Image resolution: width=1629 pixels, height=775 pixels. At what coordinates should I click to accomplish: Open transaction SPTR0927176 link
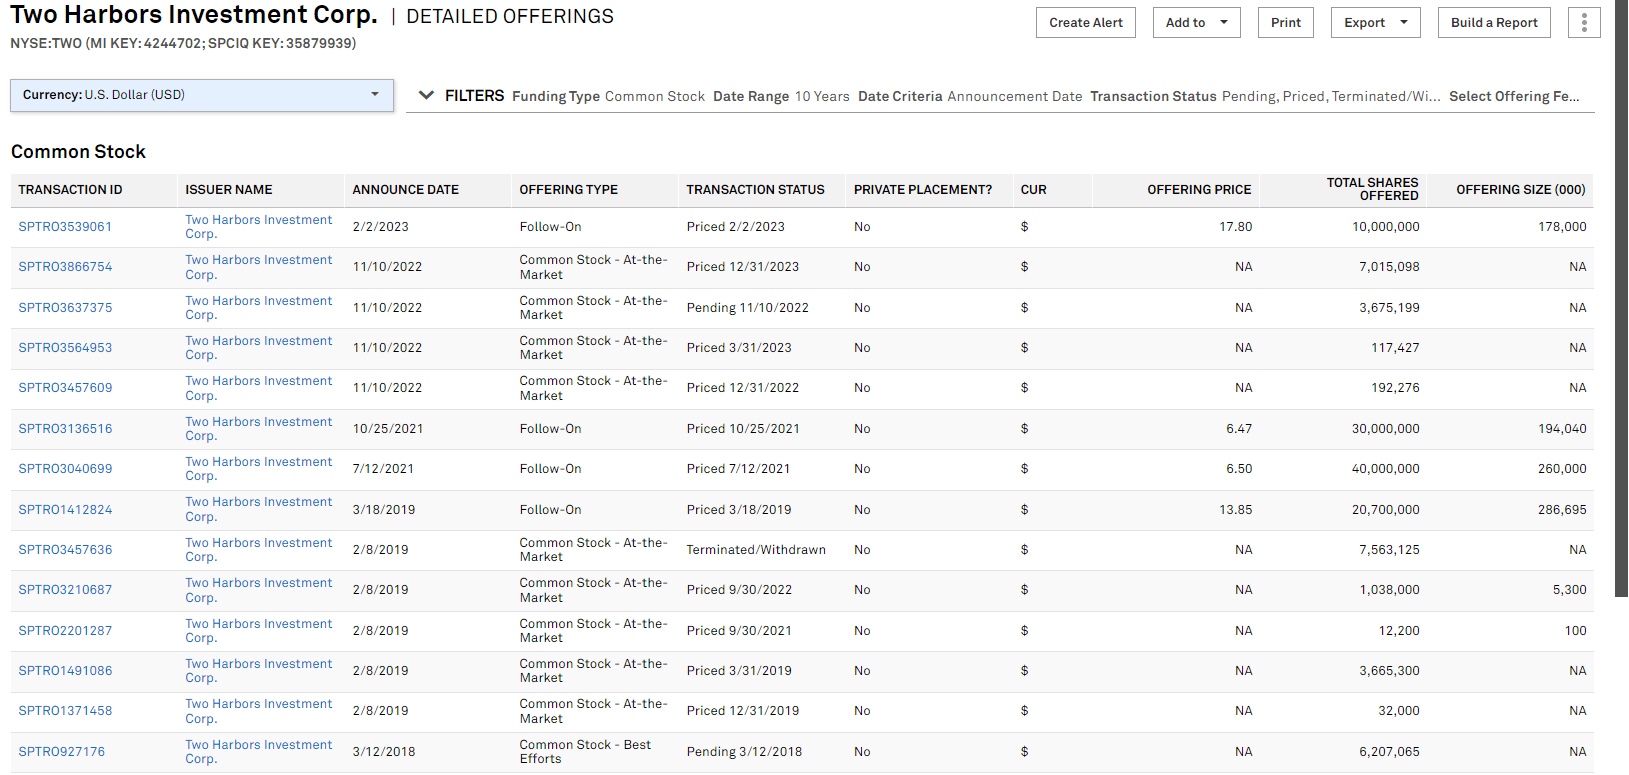(61, 752)
